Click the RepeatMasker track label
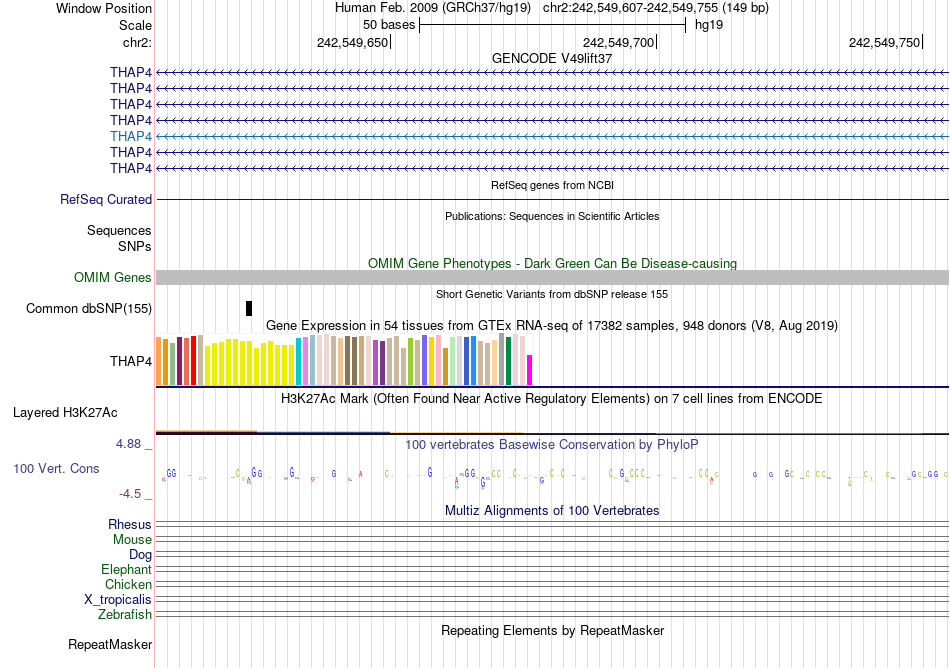Image resolution: width=950 pixels, height=668 pixels. coord(110,644)
